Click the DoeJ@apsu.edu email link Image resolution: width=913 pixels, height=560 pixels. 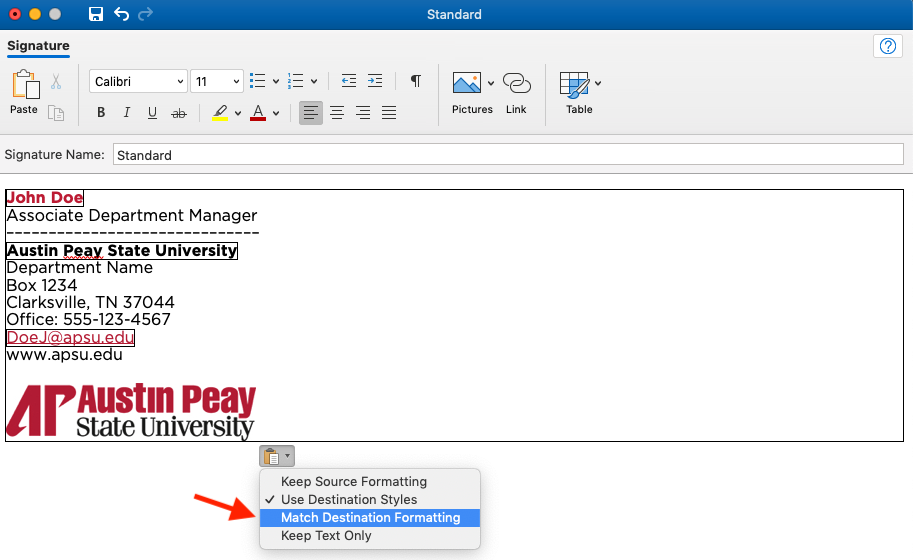point(70,338)
